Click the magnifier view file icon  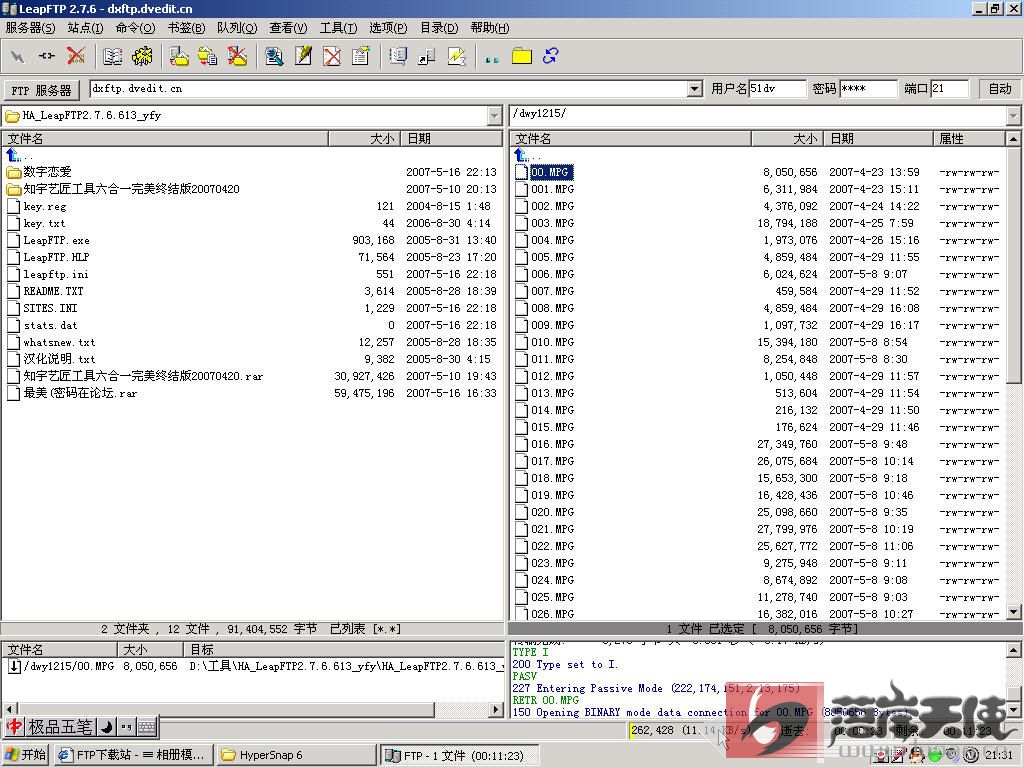tap(274, 57)
